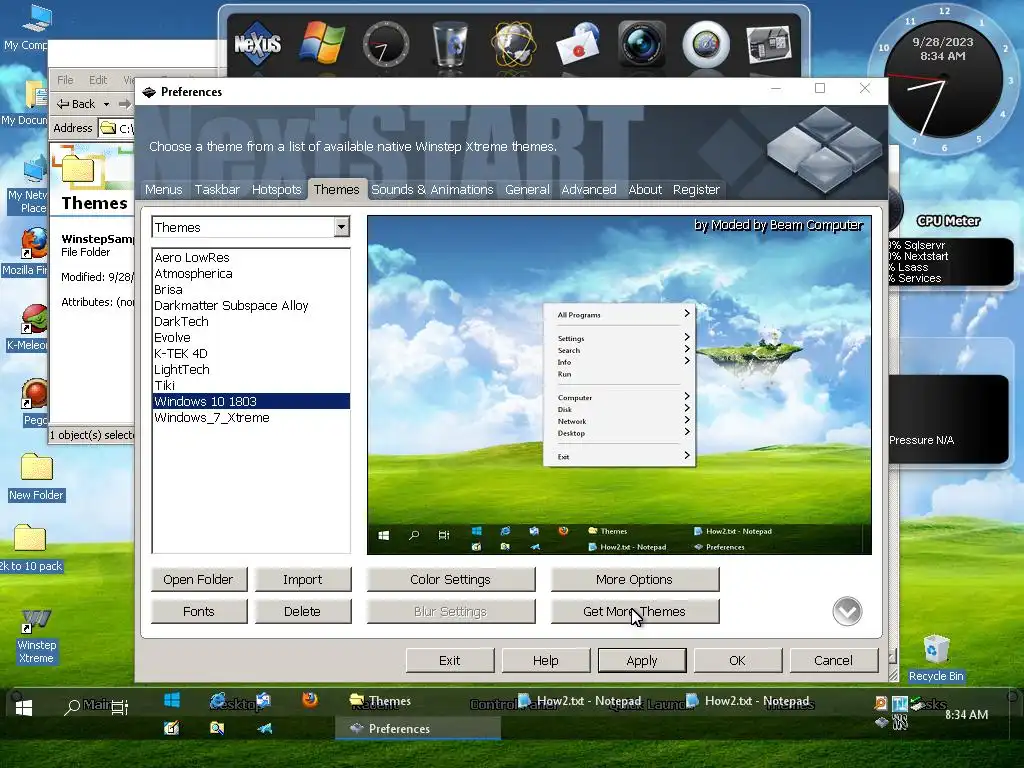Click Get More Themes button
Viewport: 1024px width, 768px height.
click(x=635, y=611)
